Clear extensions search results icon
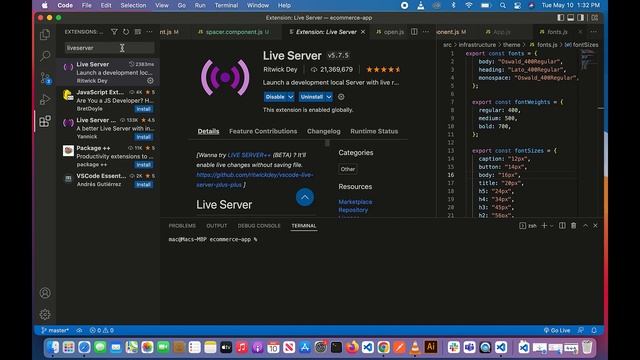The height and width of the screenshot is (360, 640). coord(138,32)
